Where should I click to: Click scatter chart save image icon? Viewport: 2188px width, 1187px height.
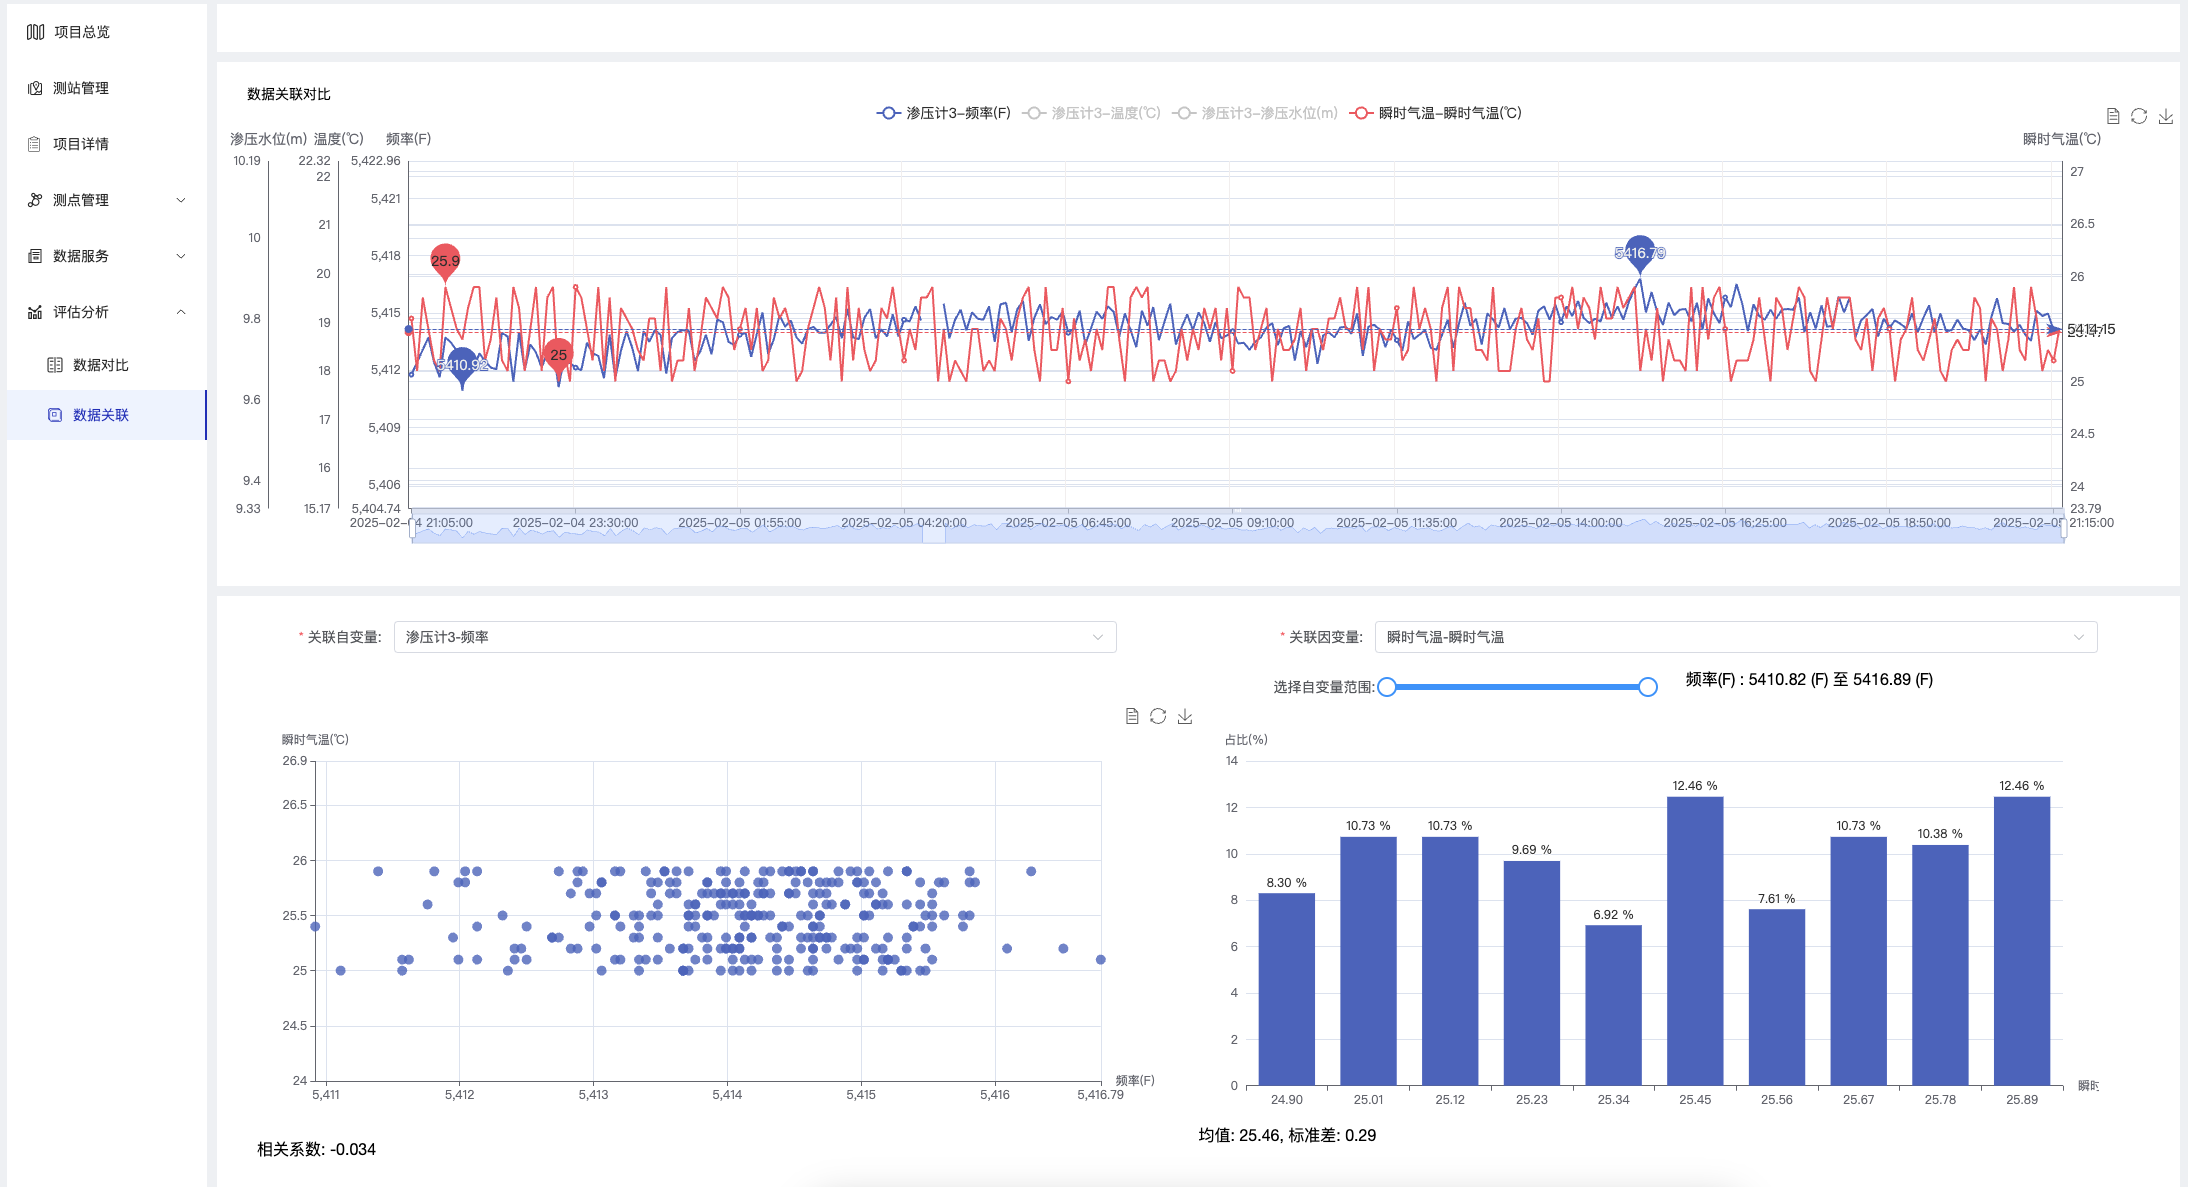[x=1185, y=716]
